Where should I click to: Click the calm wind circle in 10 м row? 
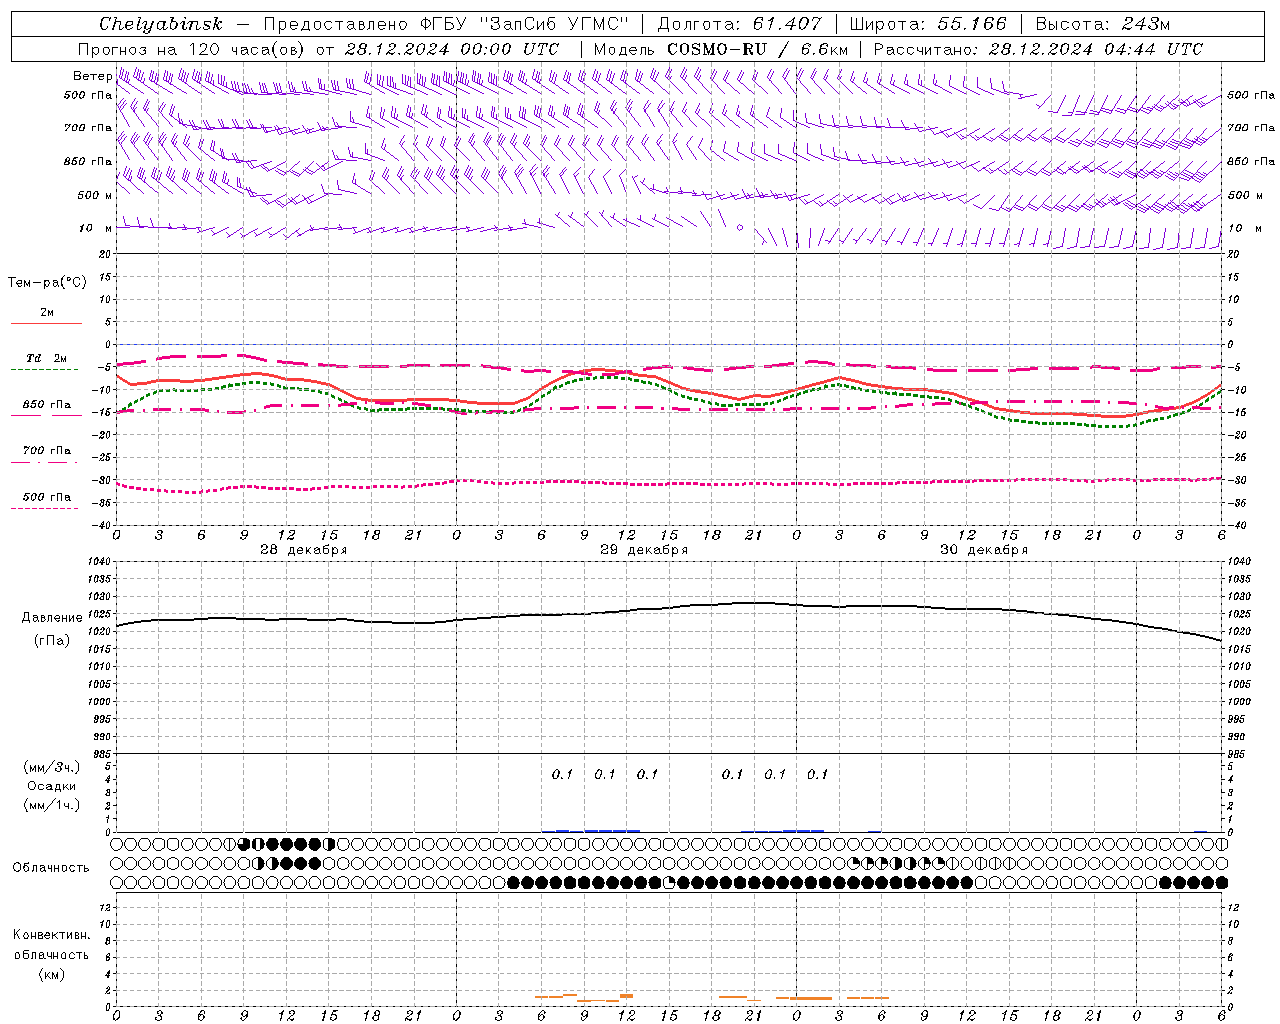740,227
